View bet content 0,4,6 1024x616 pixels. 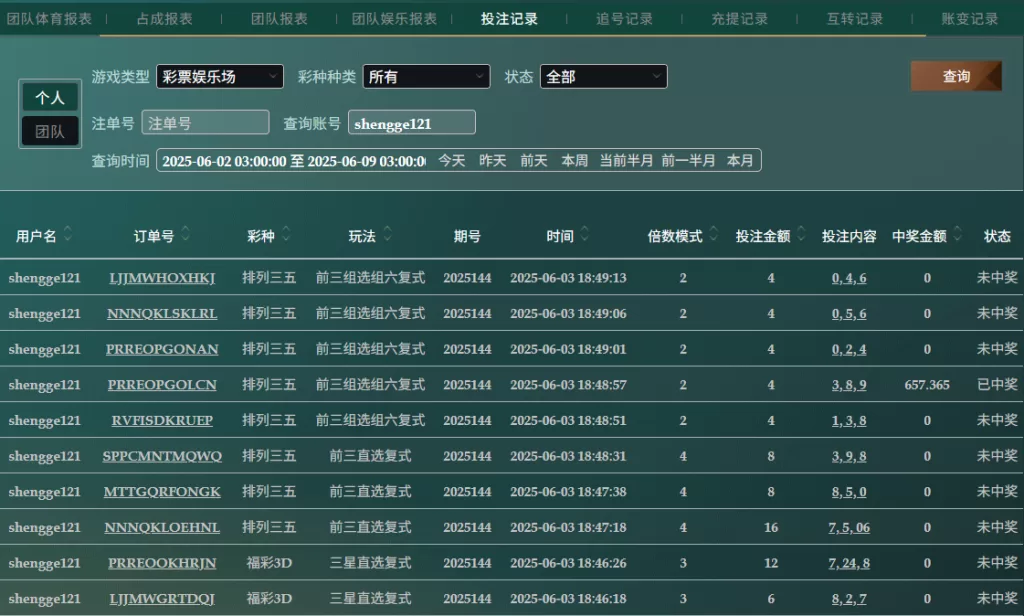click(849, 278)
